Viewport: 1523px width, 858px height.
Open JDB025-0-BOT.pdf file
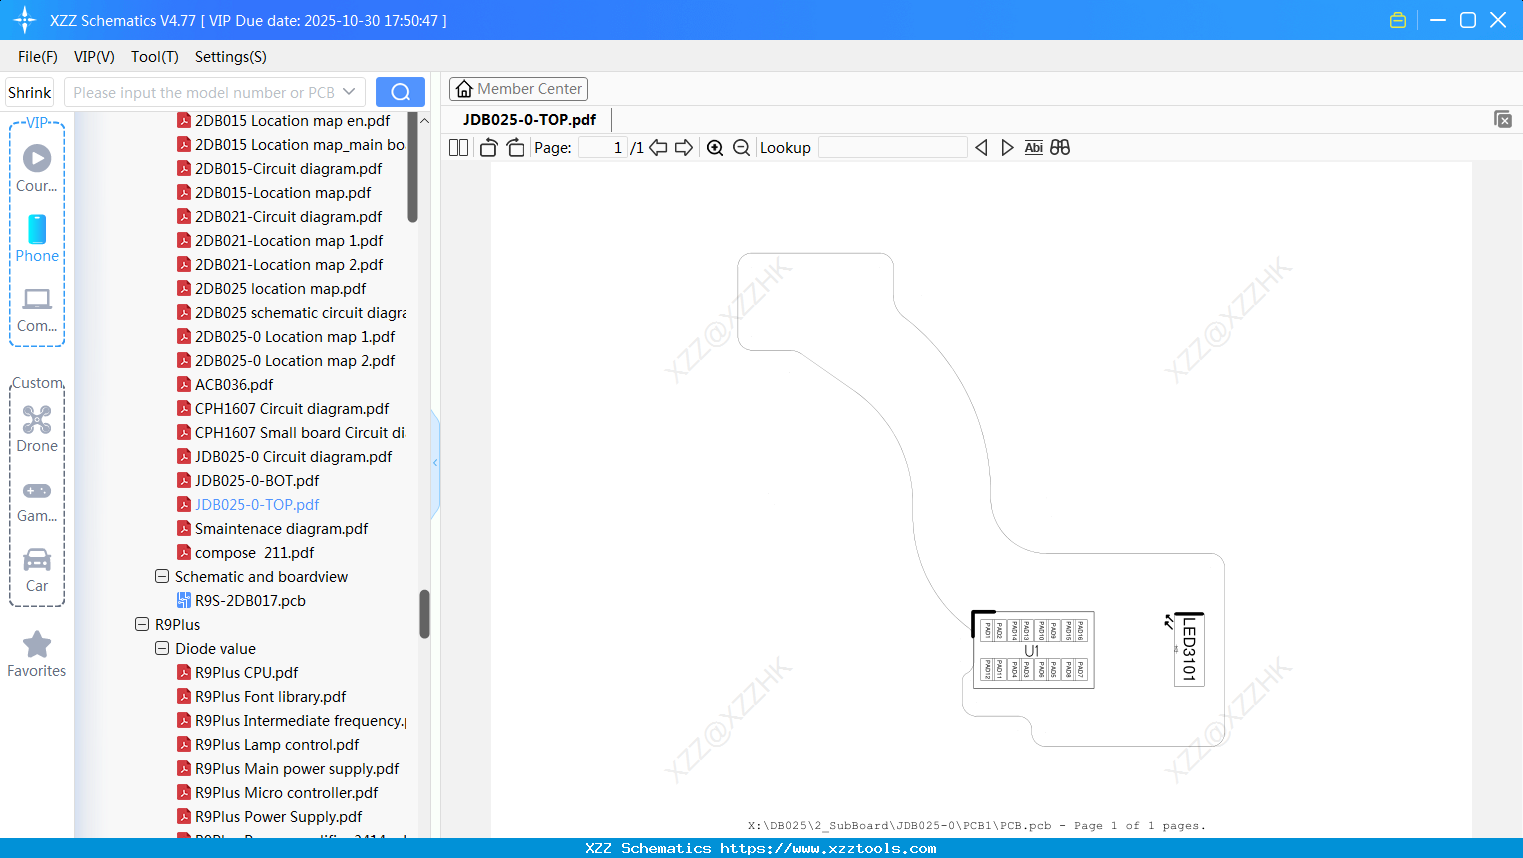(257, 481)
